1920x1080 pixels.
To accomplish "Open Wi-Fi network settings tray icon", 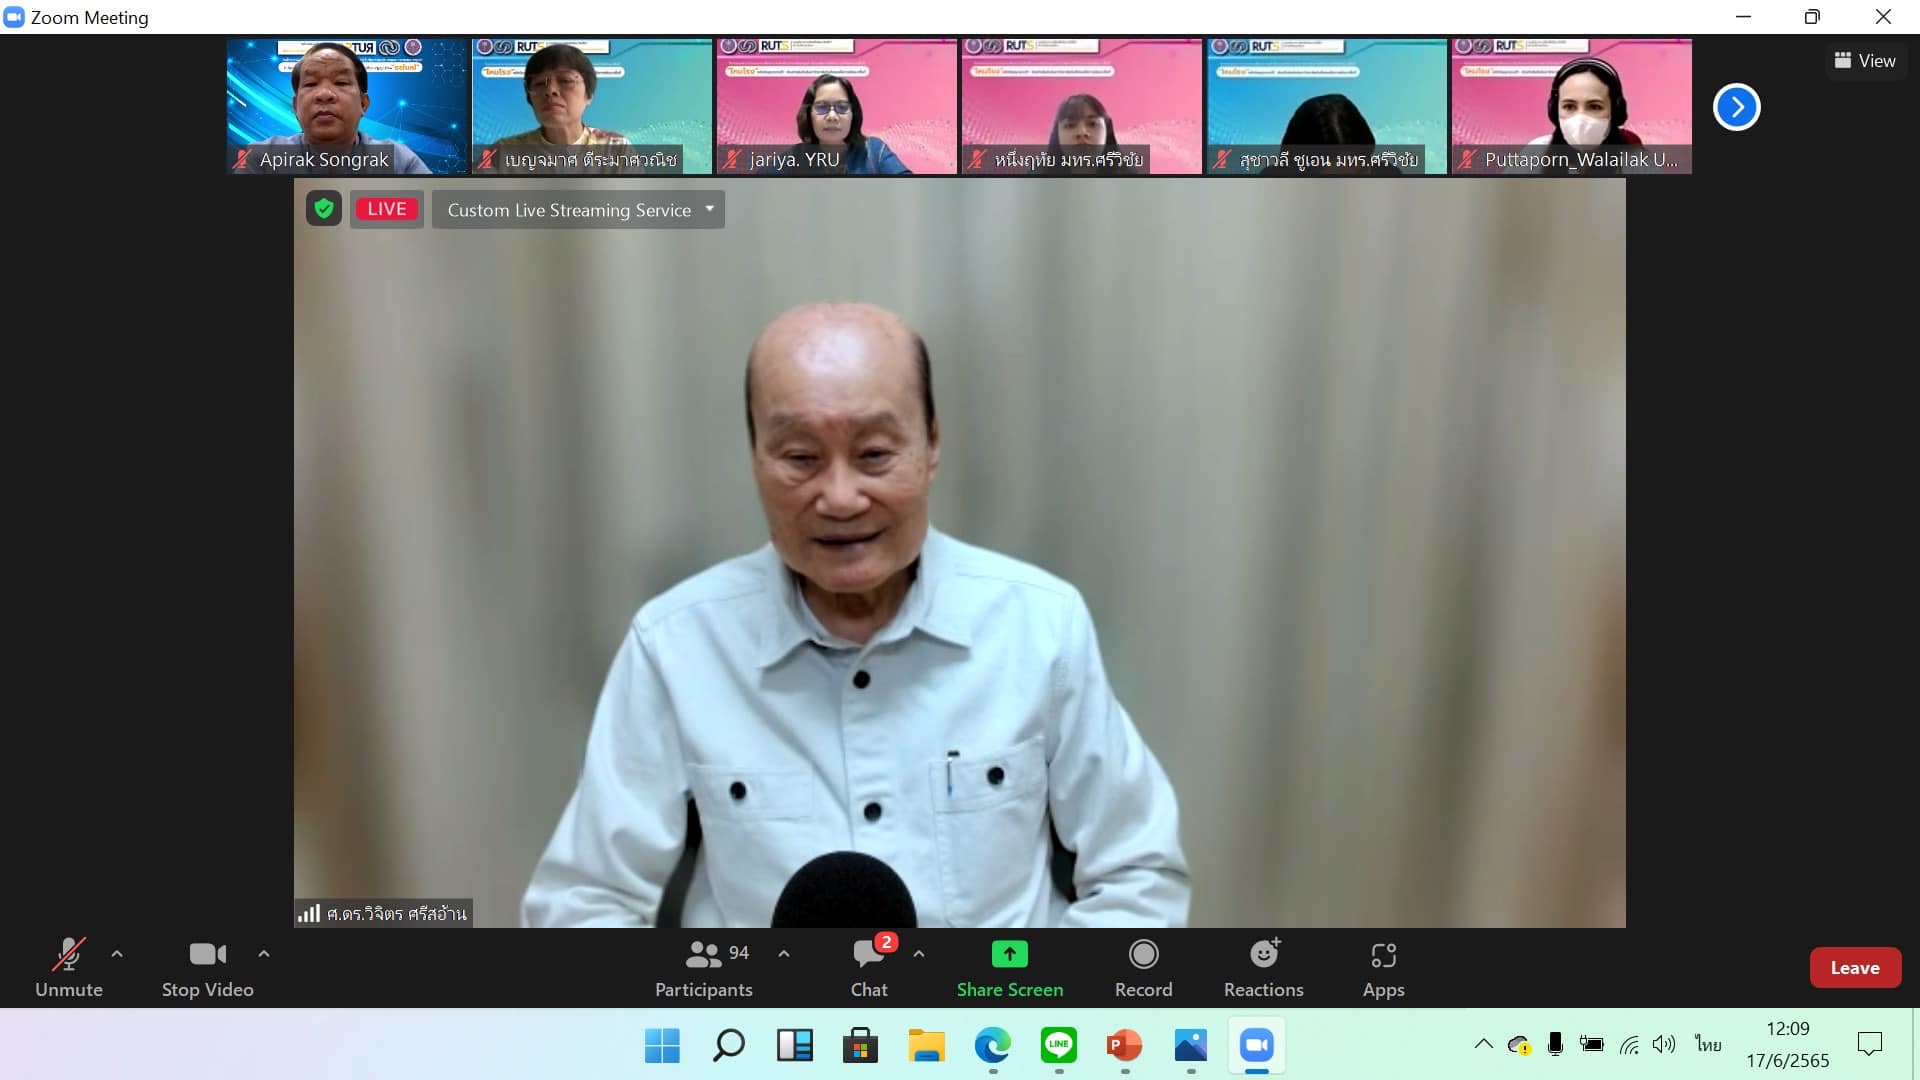I will 1630,1045.
